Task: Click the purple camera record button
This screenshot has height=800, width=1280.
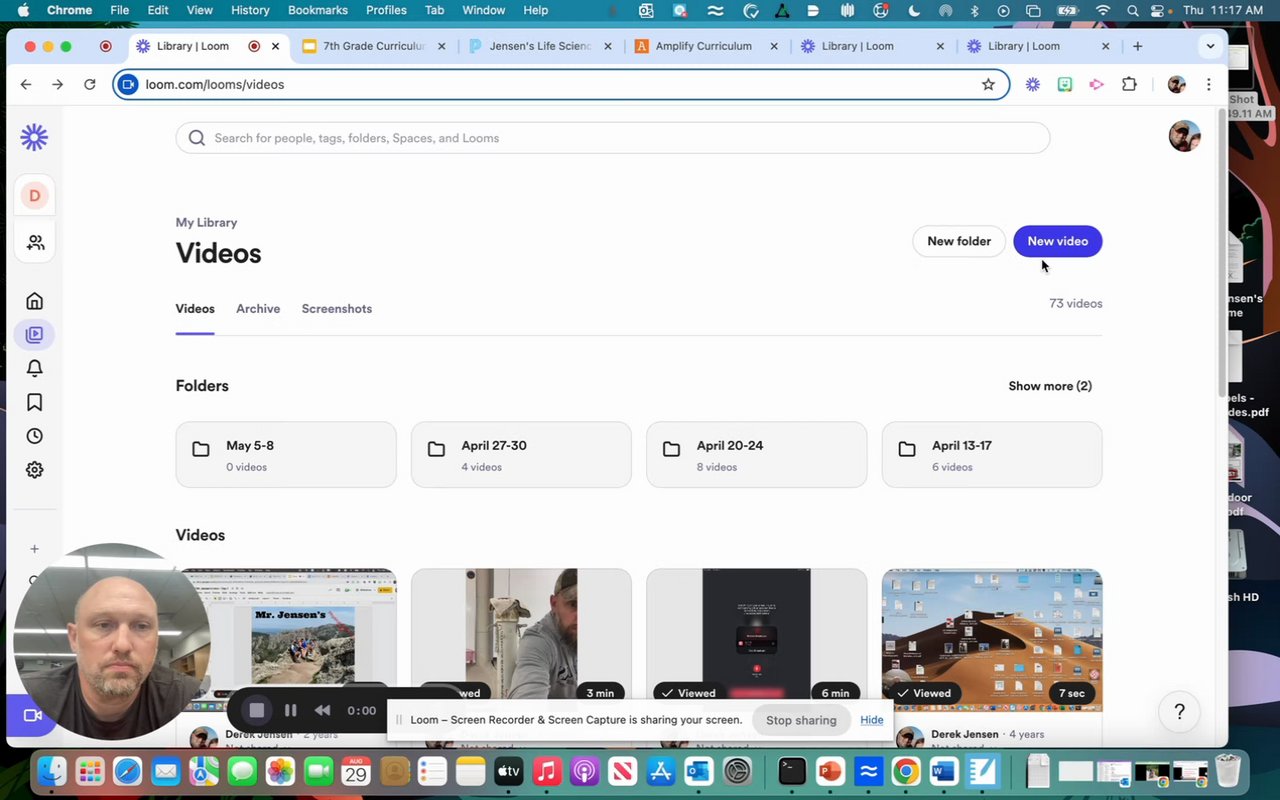Action: [x=31, y=715]
